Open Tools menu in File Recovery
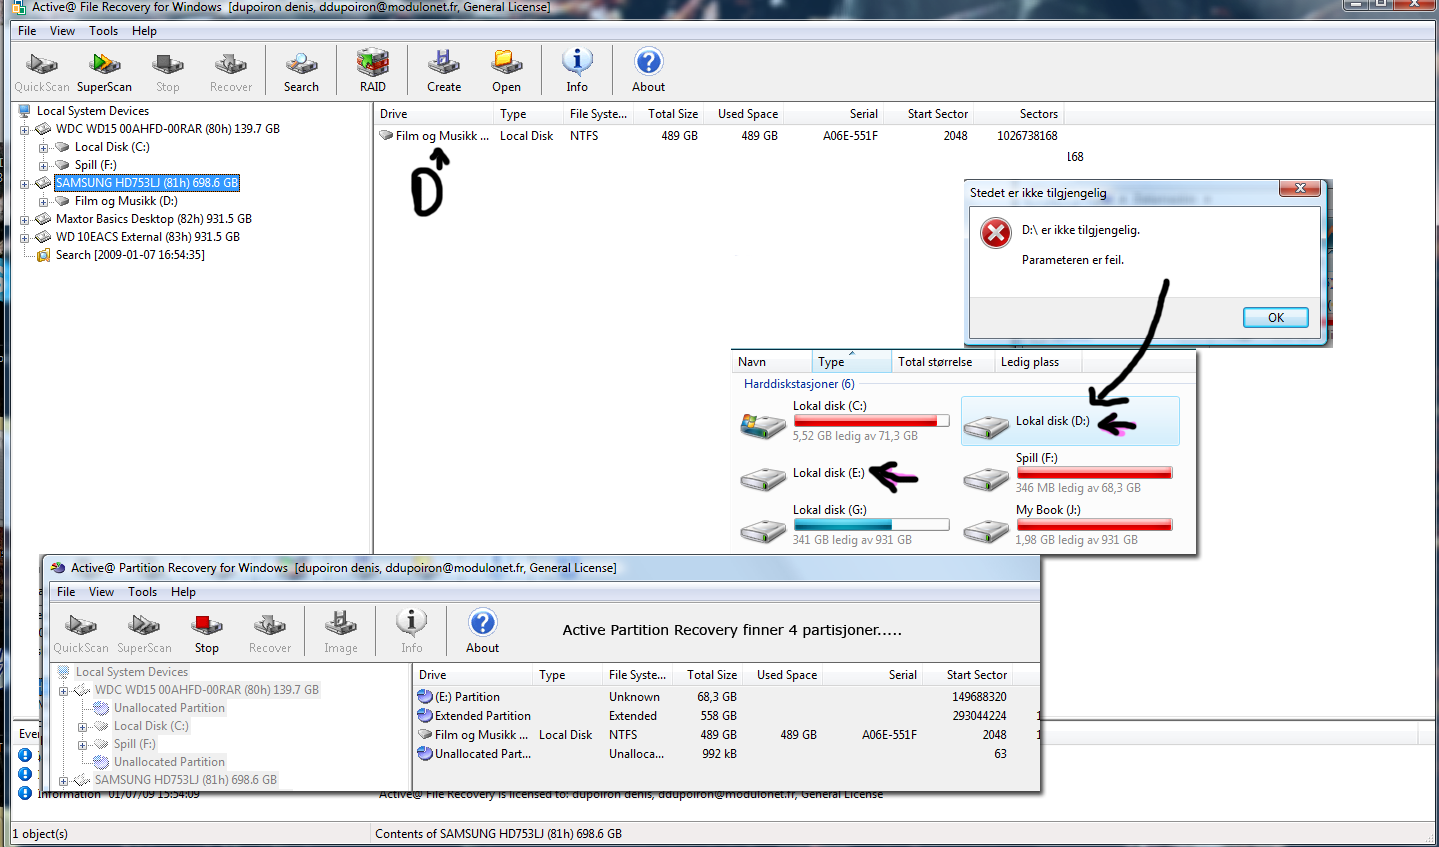The width and height of the screenshot is (1439, 847). coord(103,31)
